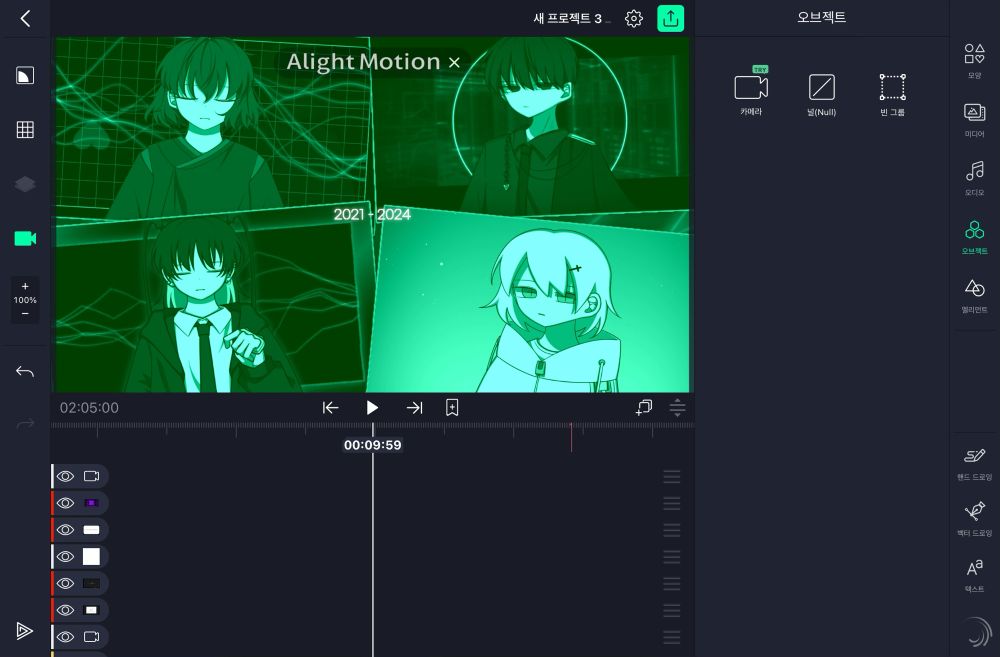Click the 02:05:00 duration timecode
Screen dimensions: 1000x657
[89, 408]
